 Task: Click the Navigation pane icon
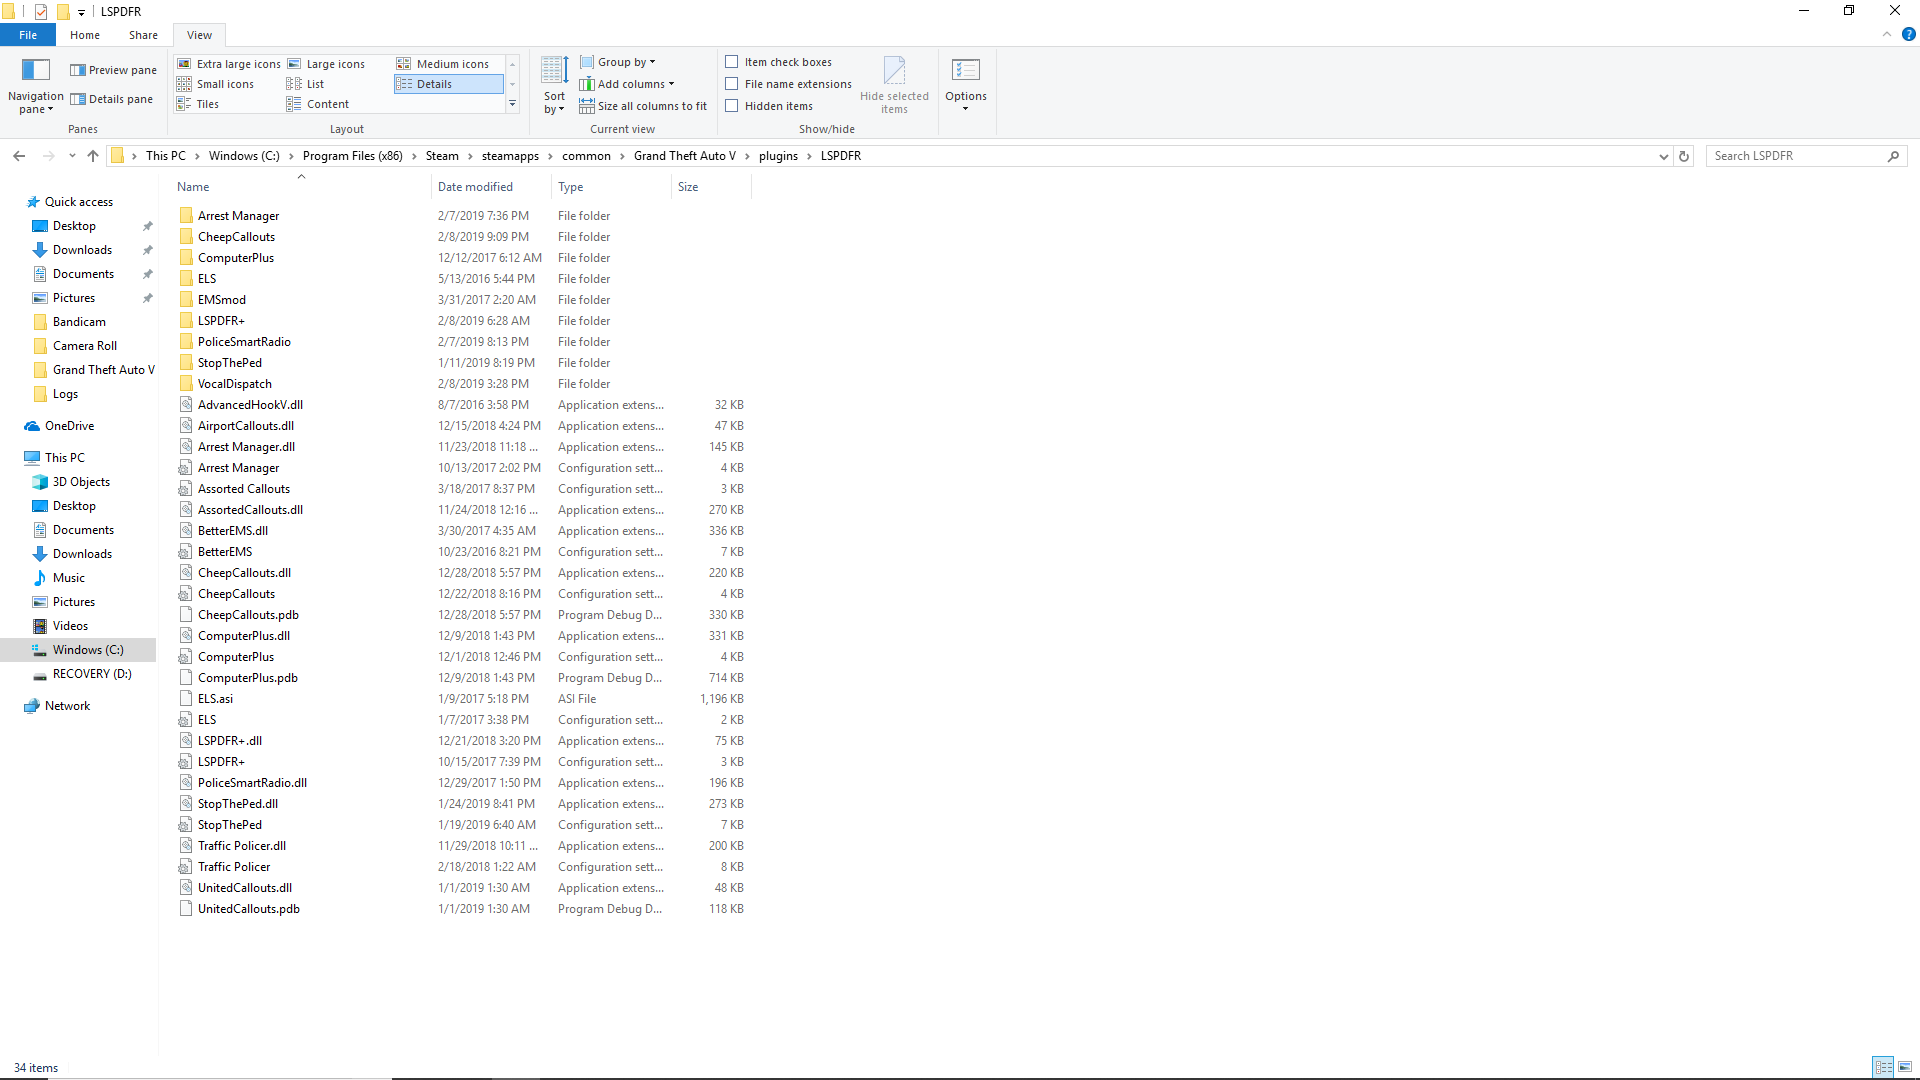[x=36, y=70]
